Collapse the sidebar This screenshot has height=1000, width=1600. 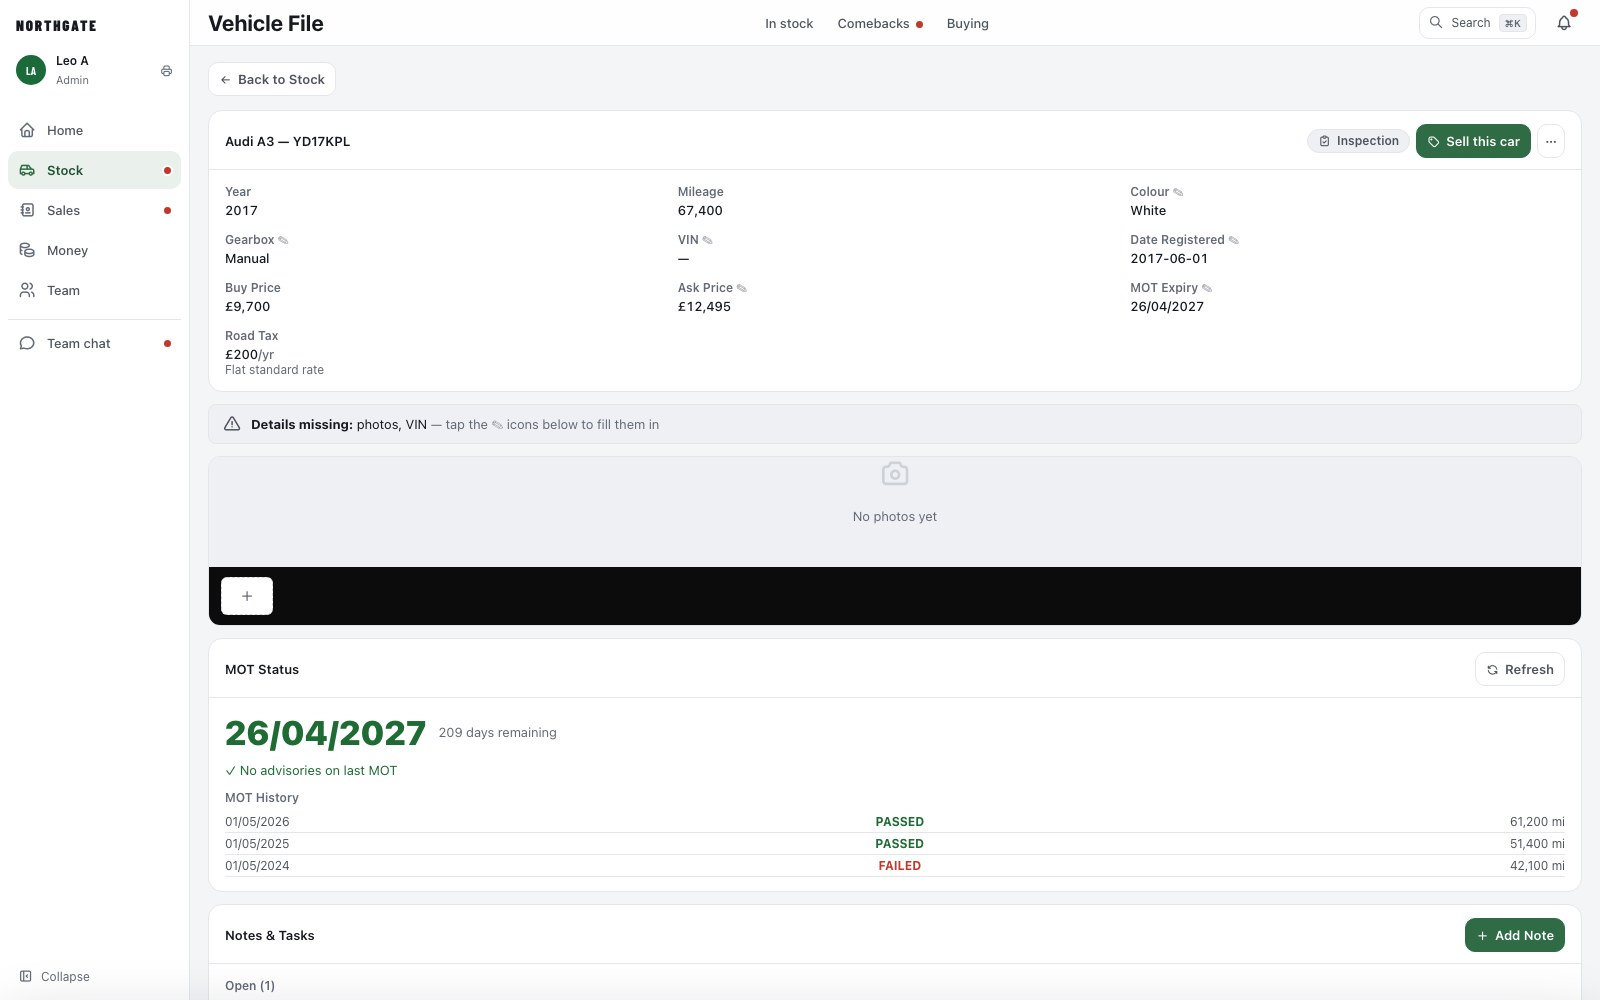coord(55,976)
